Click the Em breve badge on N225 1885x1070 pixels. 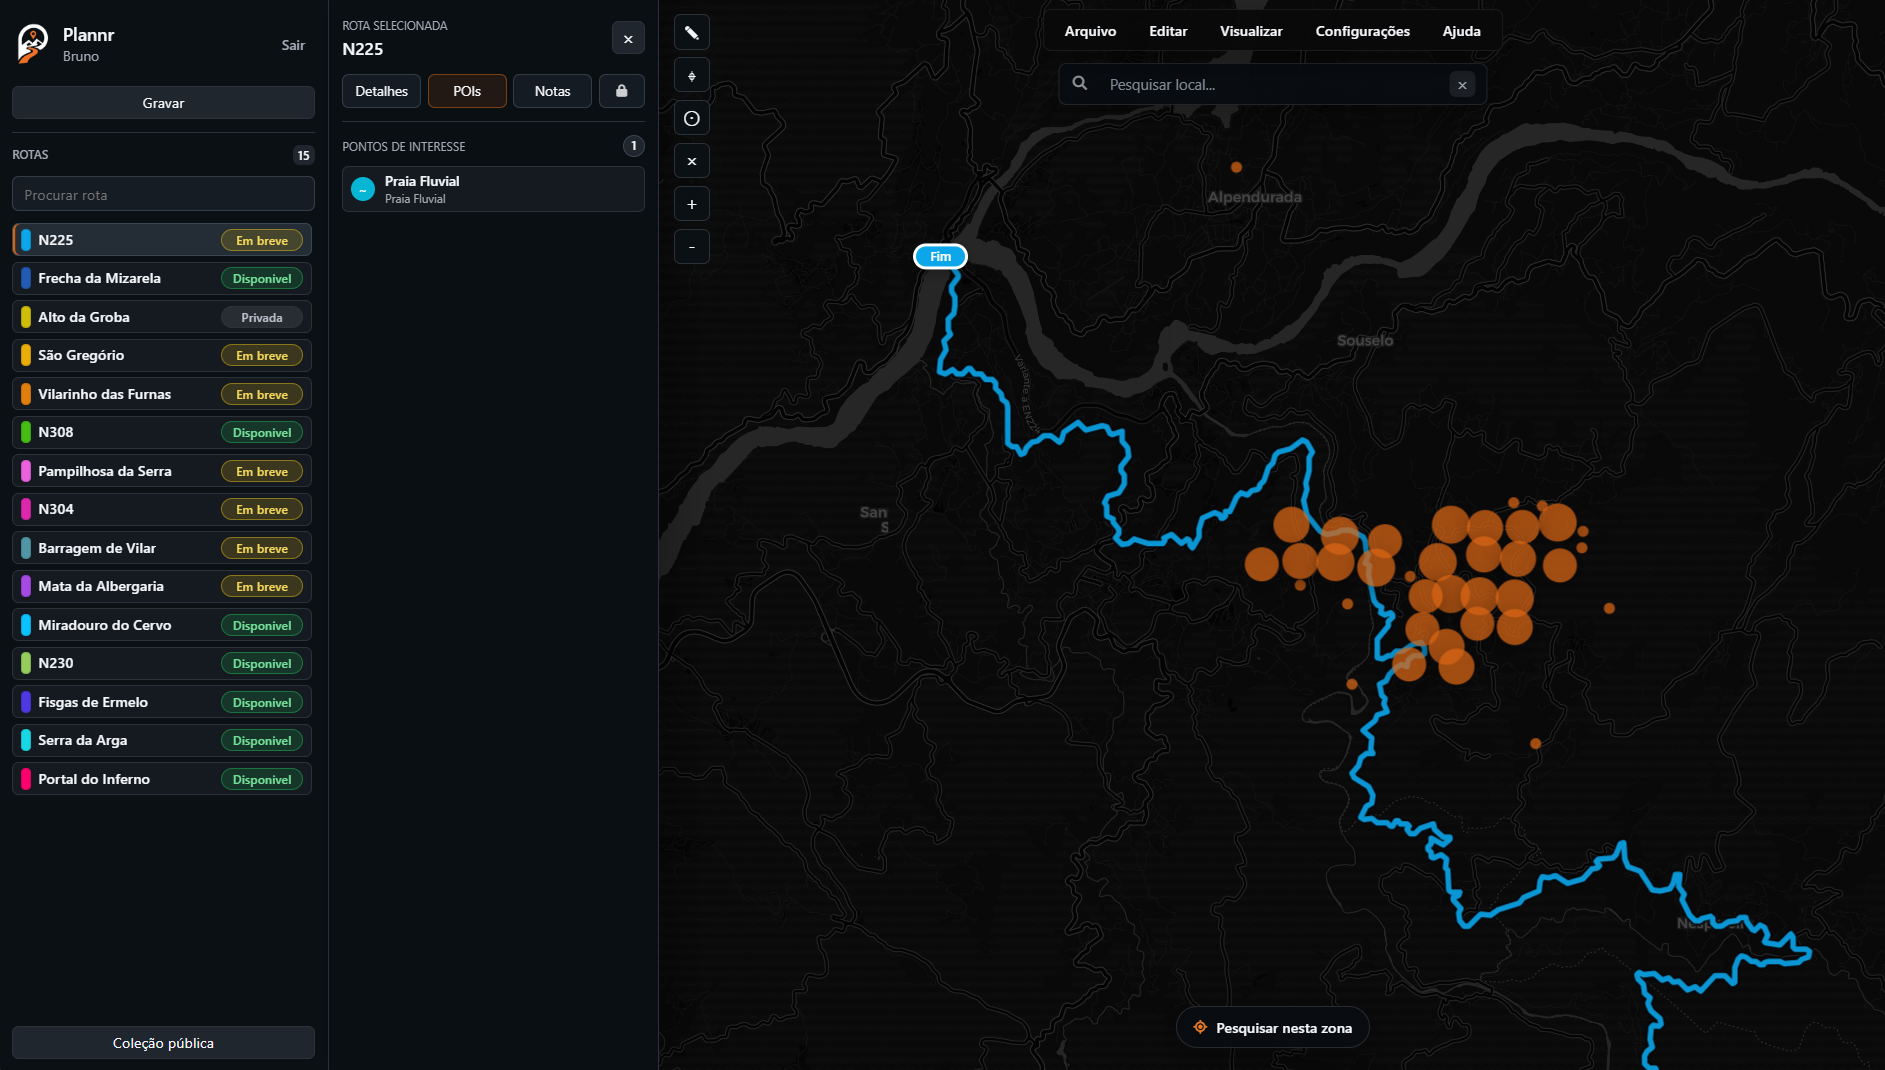point(262,240)
